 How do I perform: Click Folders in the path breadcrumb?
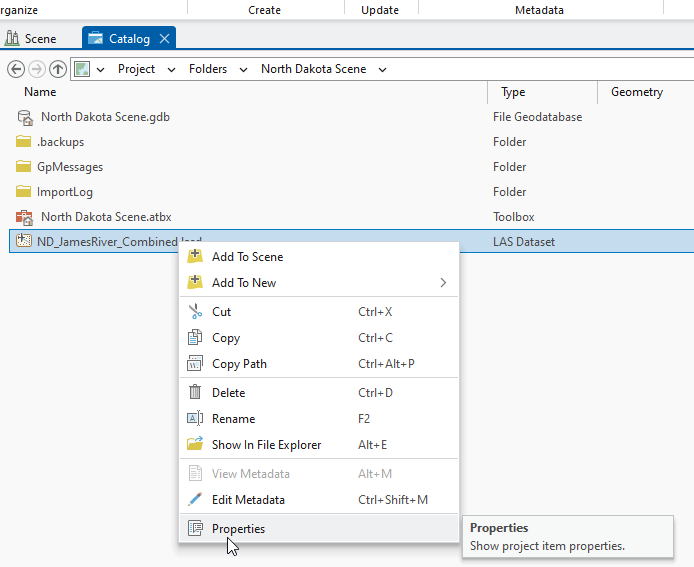(x=208, y=69)
